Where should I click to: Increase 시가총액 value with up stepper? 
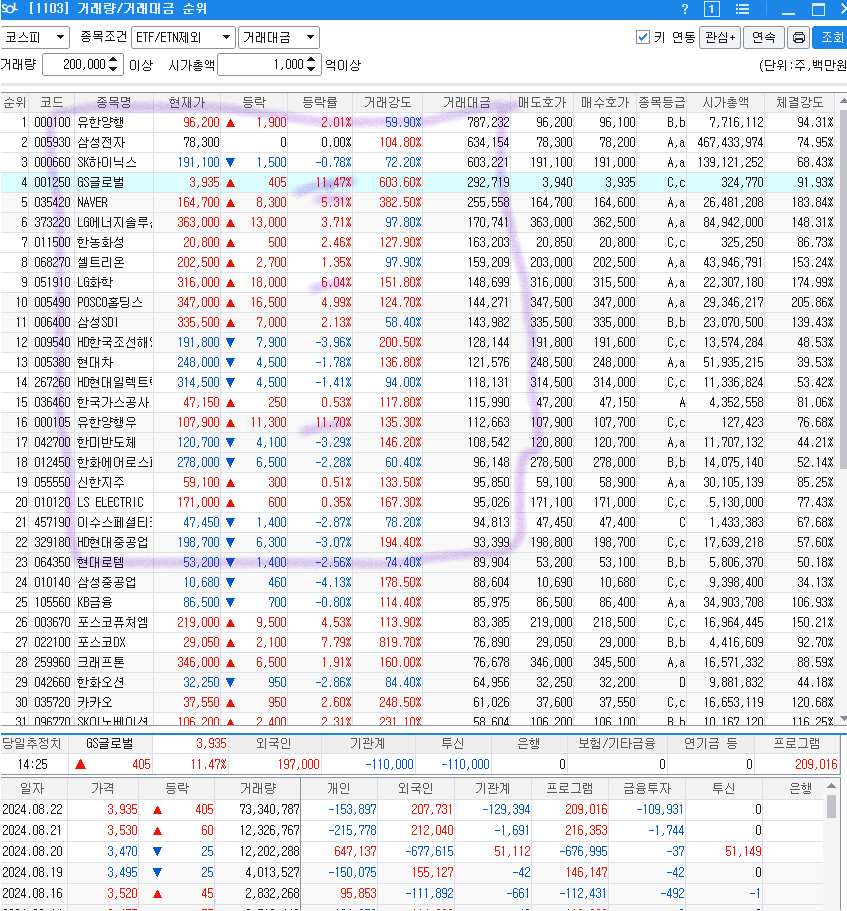(311, 60)
